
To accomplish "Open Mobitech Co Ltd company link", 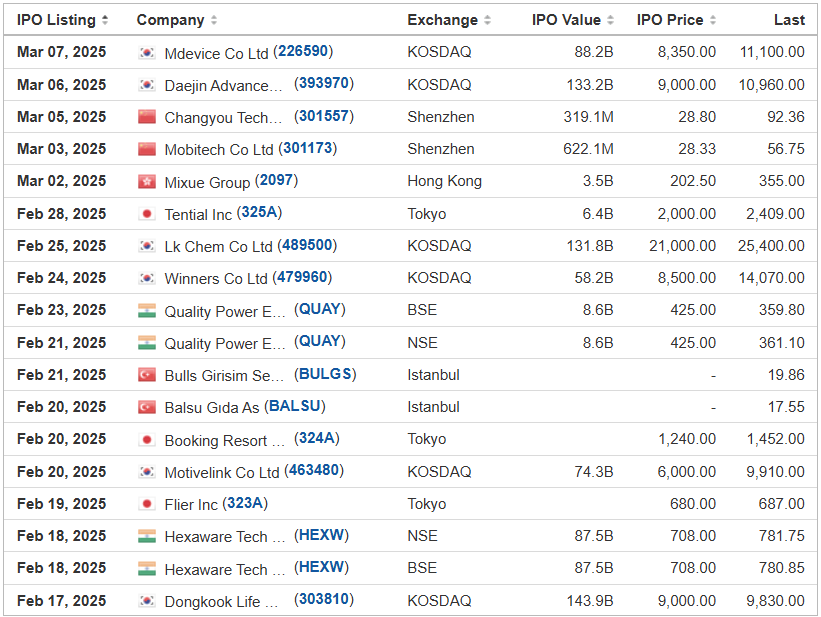I will [219, 150].
